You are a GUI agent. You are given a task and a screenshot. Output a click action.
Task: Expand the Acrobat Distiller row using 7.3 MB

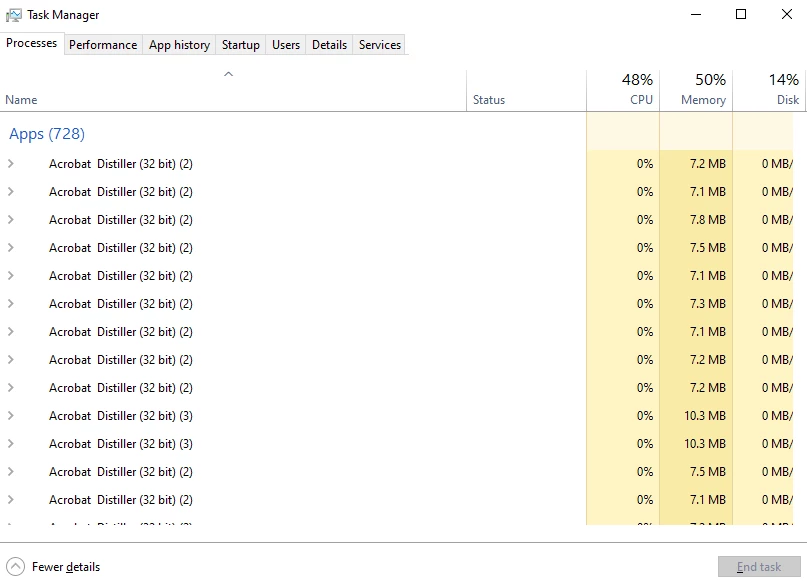11,304
